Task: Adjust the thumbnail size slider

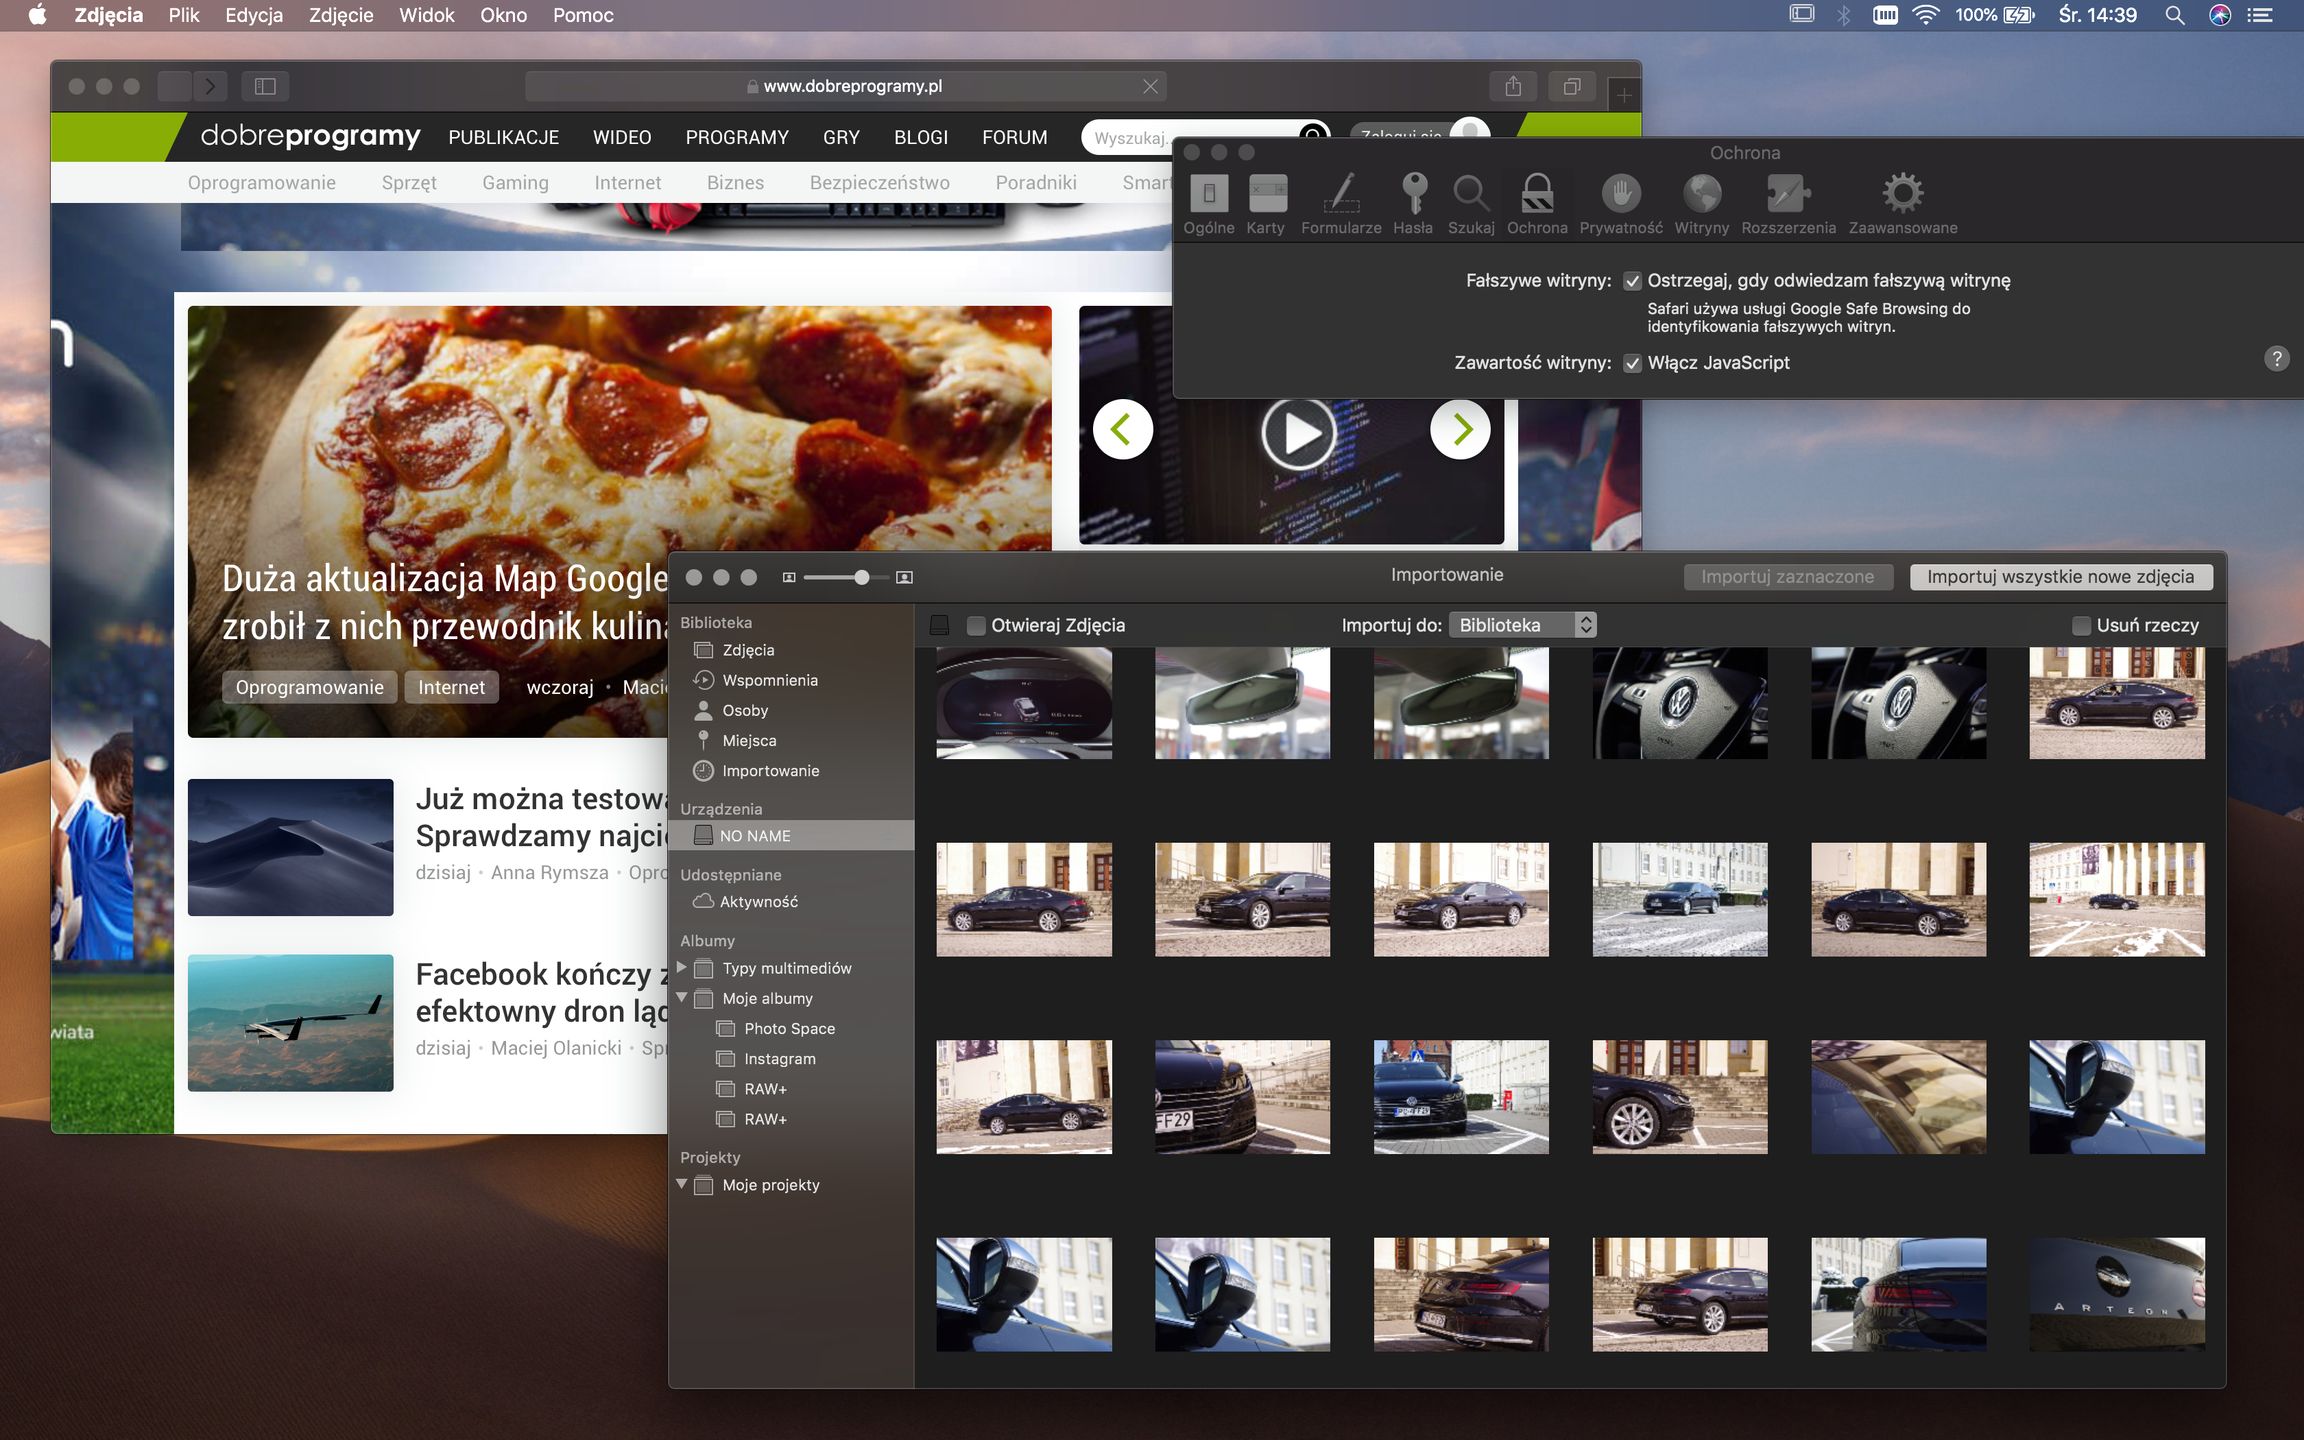Action: click(x=861, y=577)
